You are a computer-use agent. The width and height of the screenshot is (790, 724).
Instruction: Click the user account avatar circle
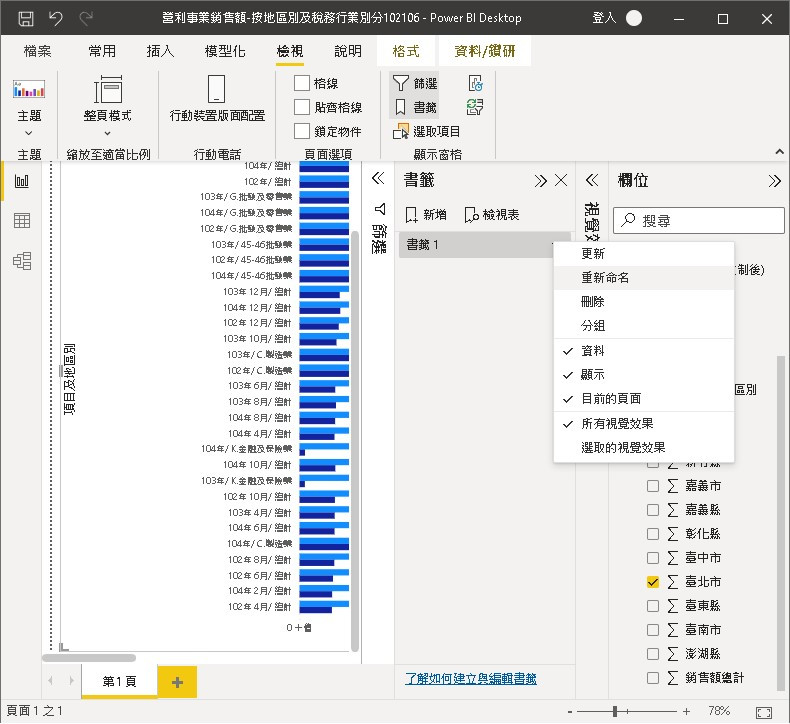634,19
